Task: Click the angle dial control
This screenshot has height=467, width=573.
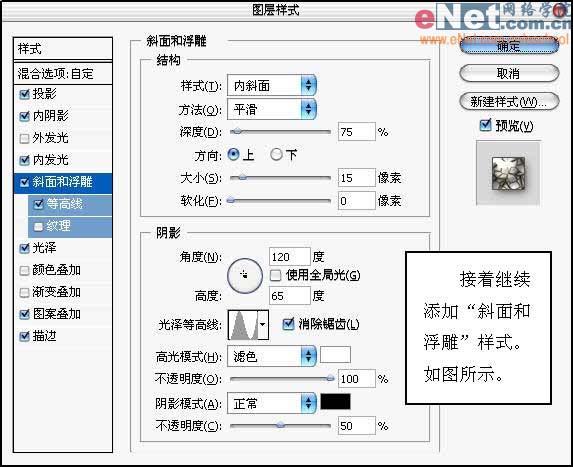Action: pyautogui.click(x=245, y=276)
